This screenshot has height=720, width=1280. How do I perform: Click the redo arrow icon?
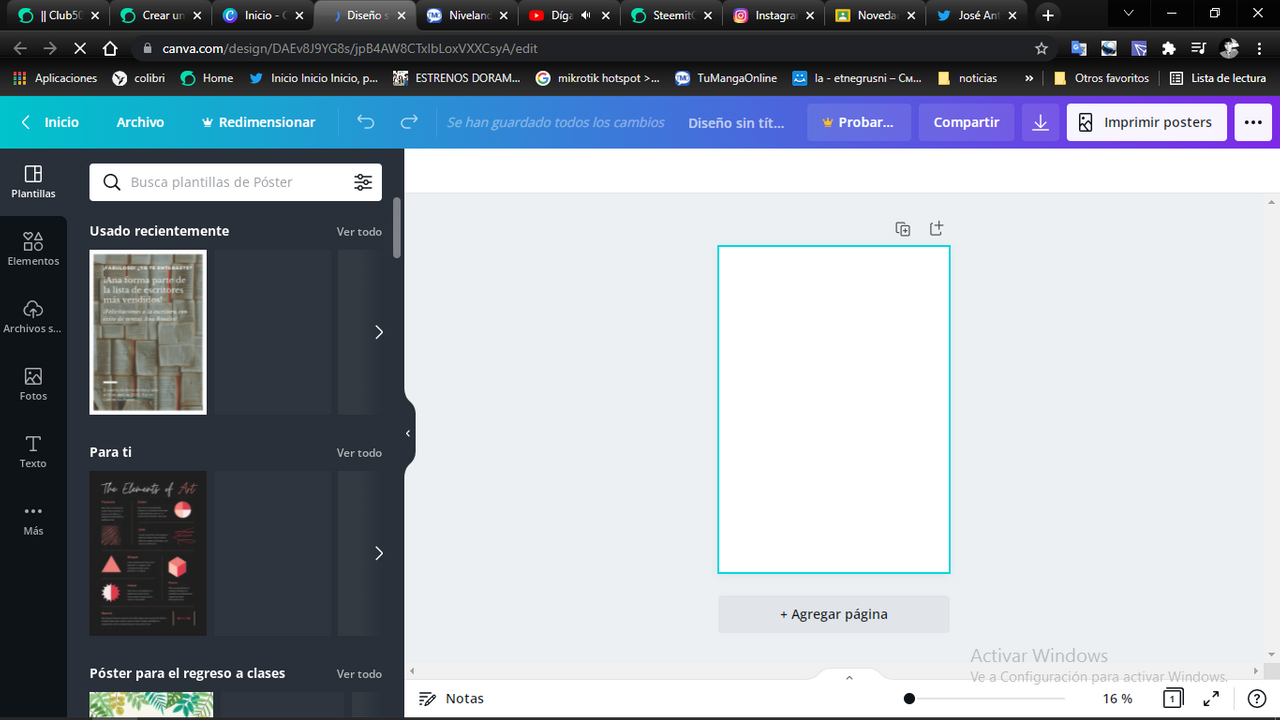409,122
